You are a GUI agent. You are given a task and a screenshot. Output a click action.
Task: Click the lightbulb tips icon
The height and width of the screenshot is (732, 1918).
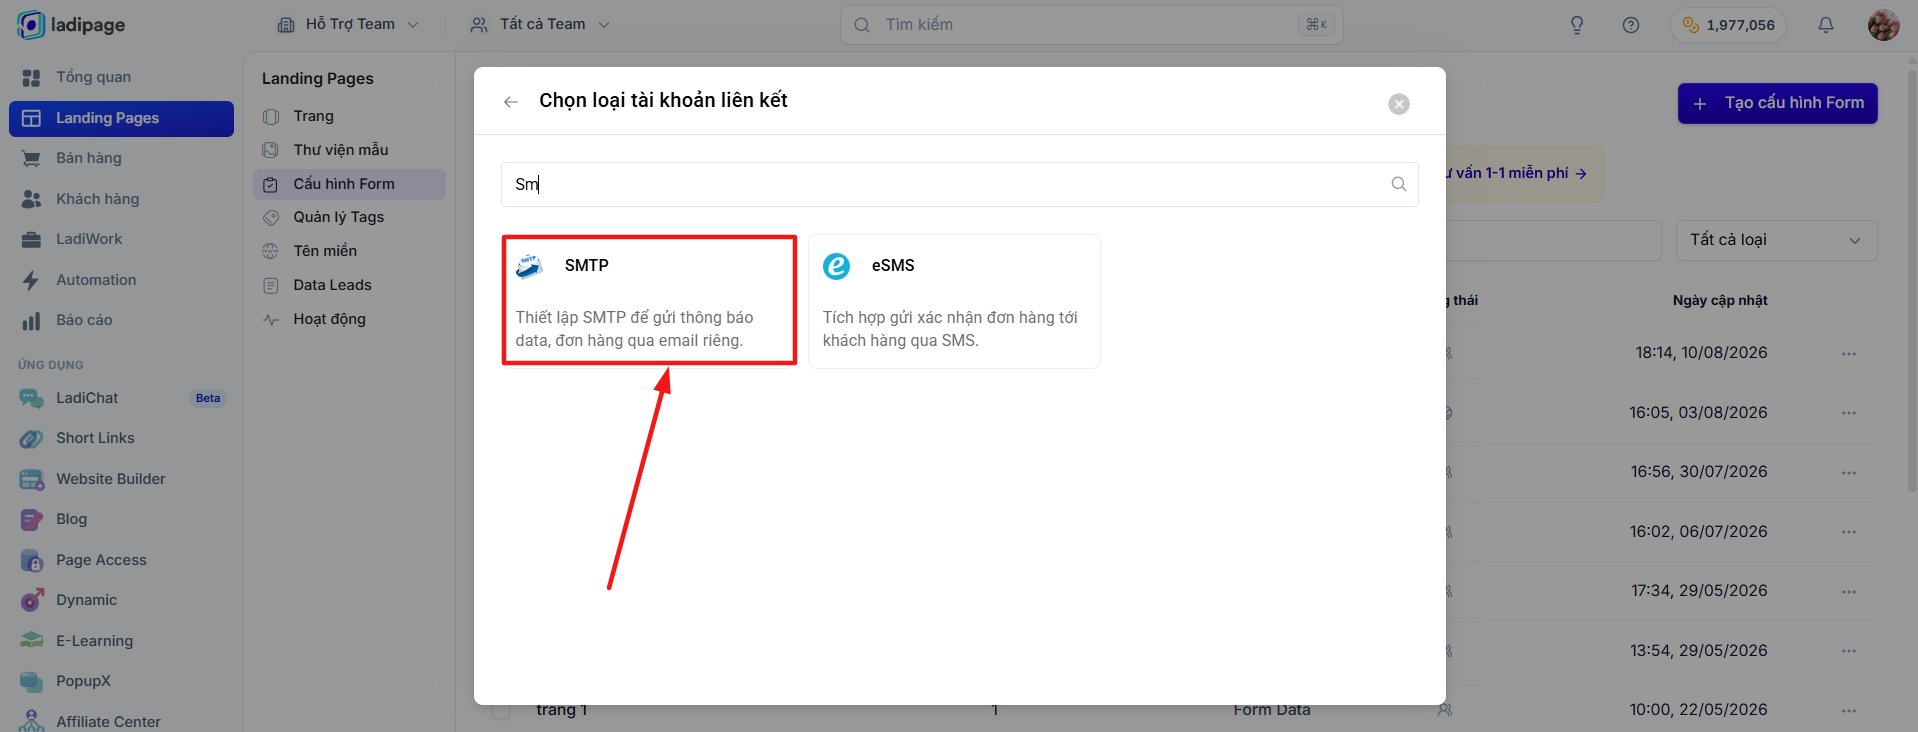[1577, 25]
